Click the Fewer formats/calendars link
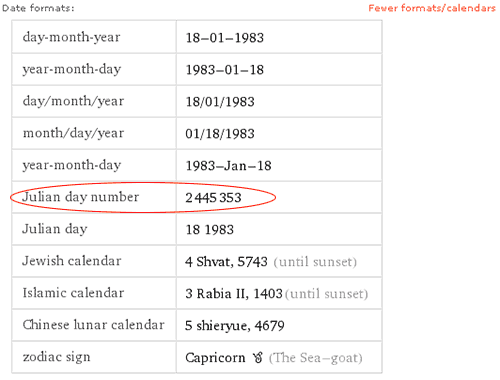Image resolution: width=500 pixels, height=380 pixels. coord(432,8)
